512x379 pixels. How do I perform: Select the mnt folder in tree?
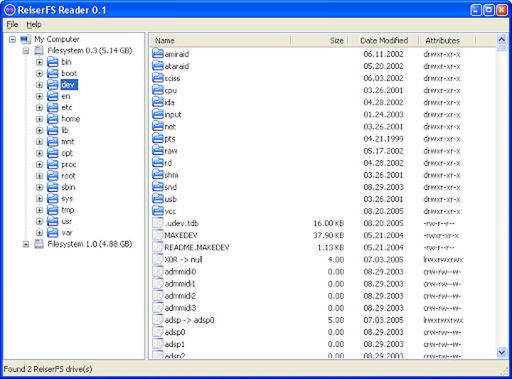(x=68, y=142)
